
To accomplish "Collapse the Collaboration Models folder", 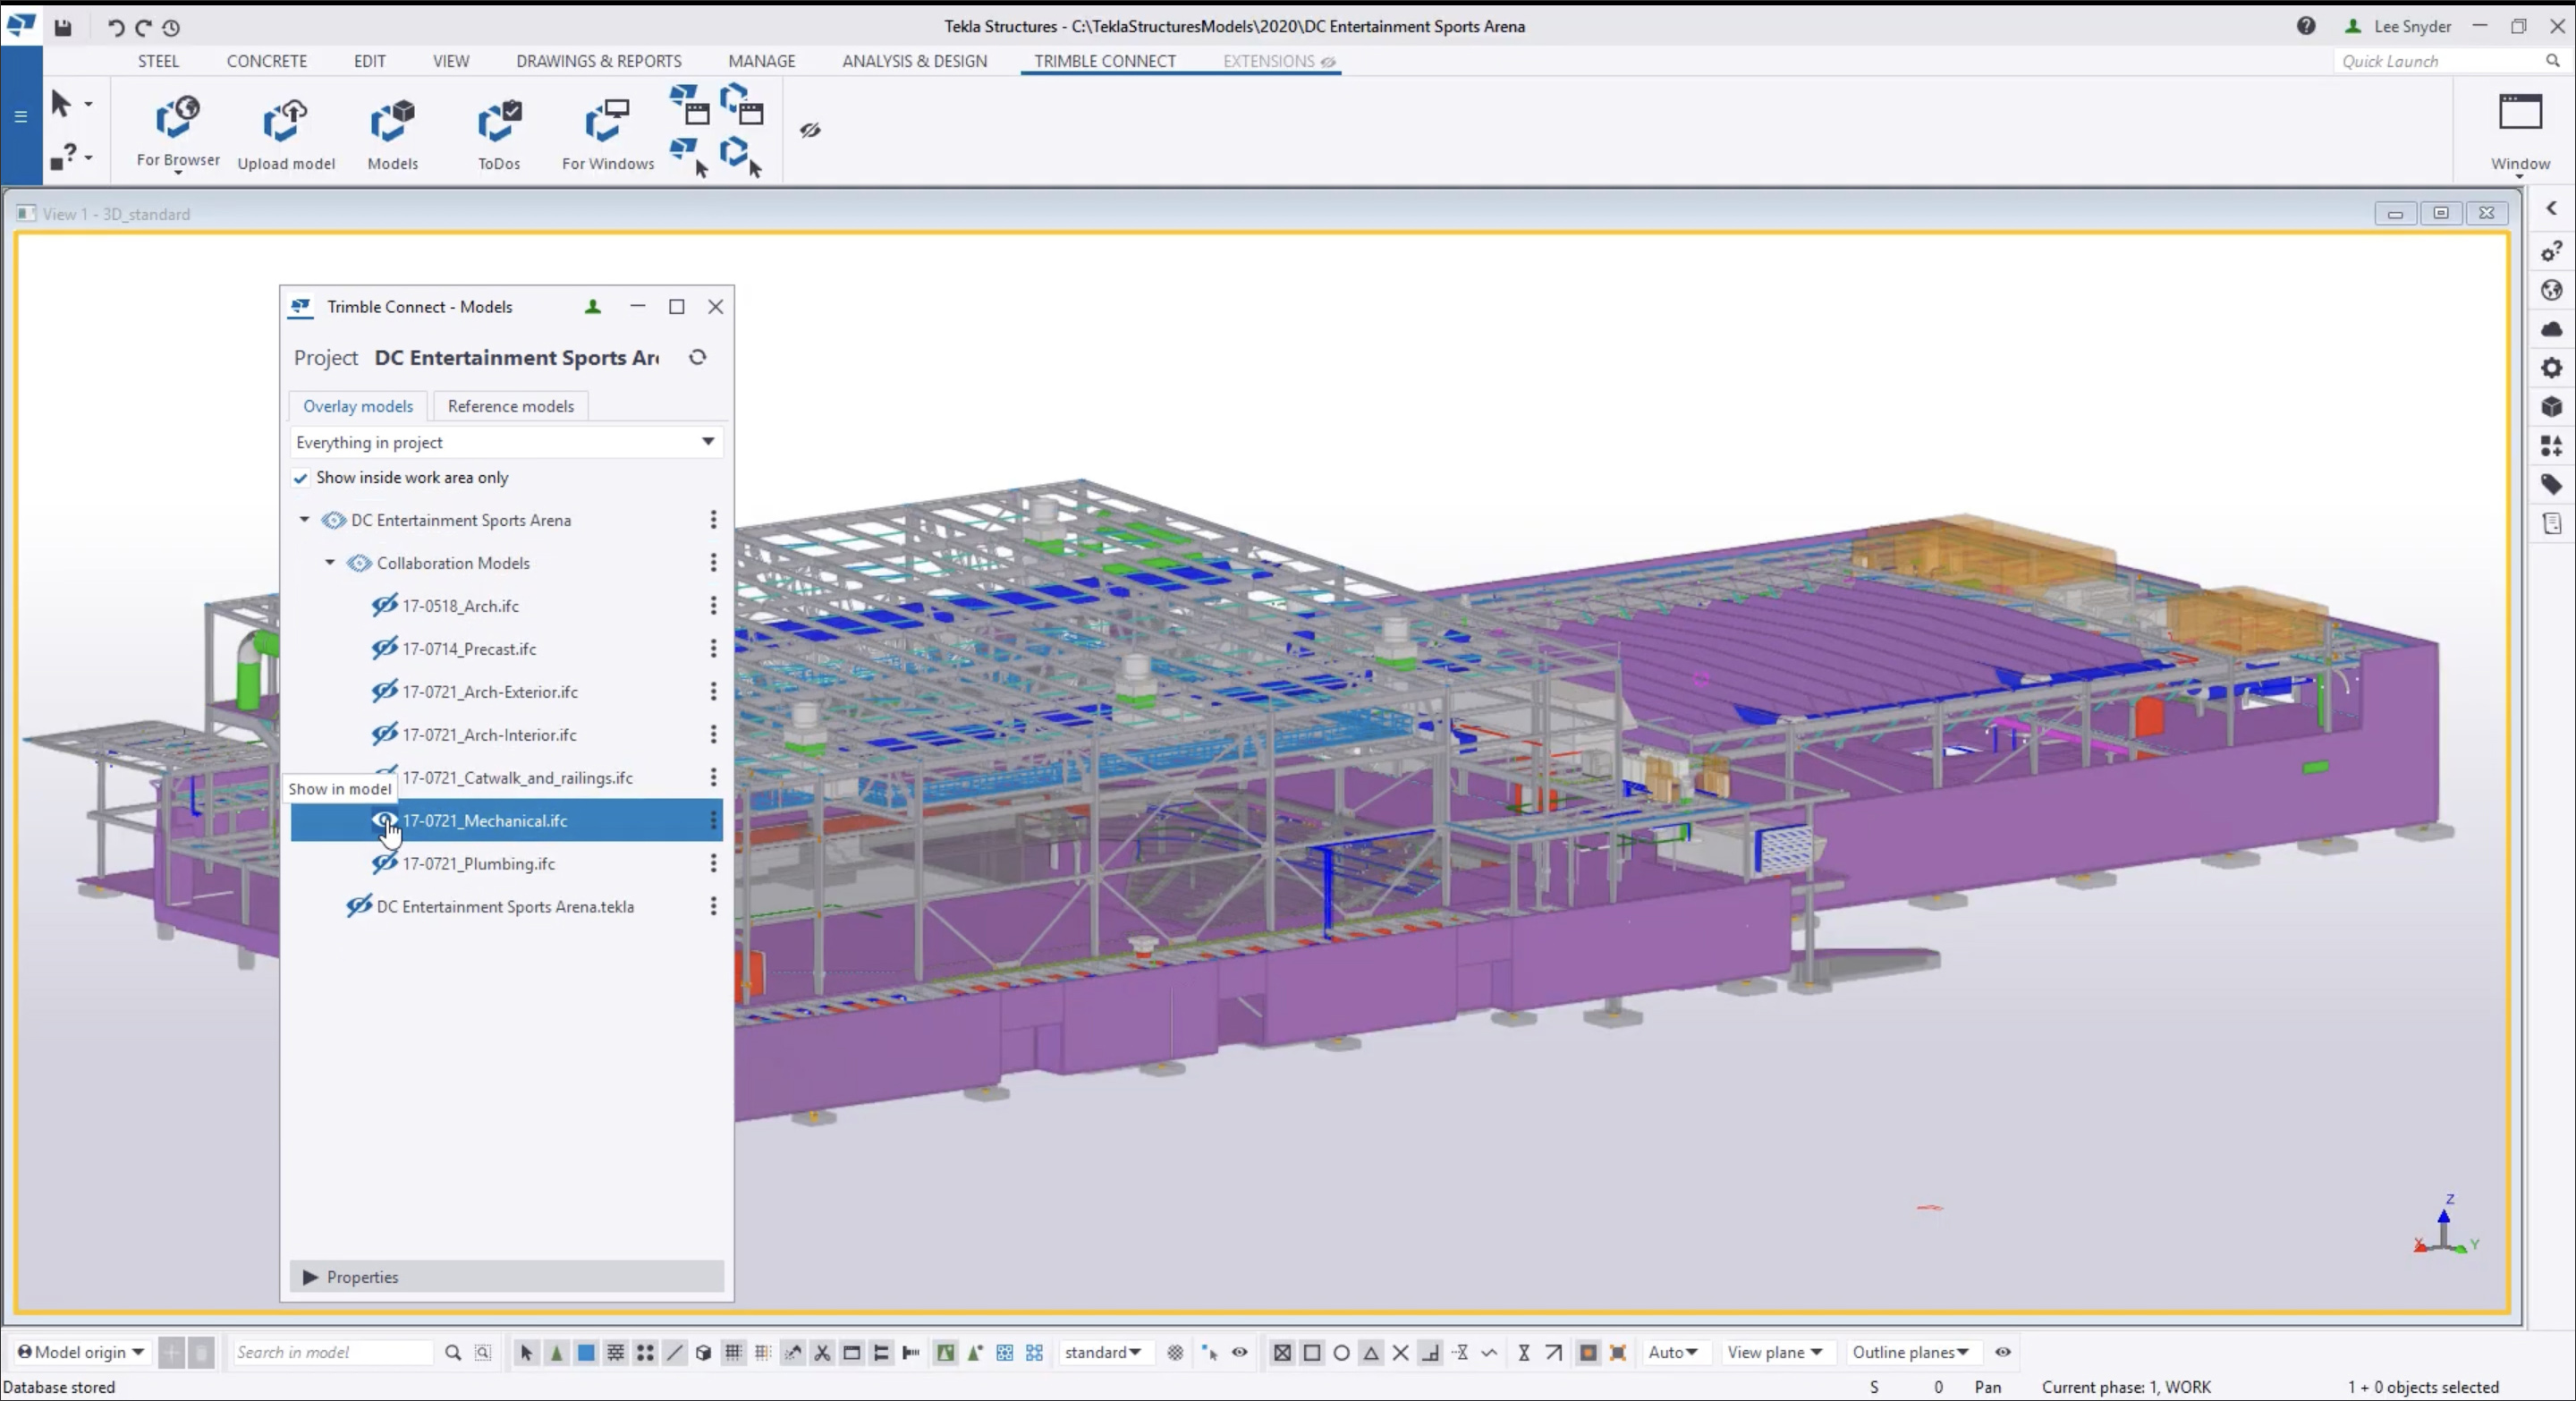I will click(x=330, y=563).
